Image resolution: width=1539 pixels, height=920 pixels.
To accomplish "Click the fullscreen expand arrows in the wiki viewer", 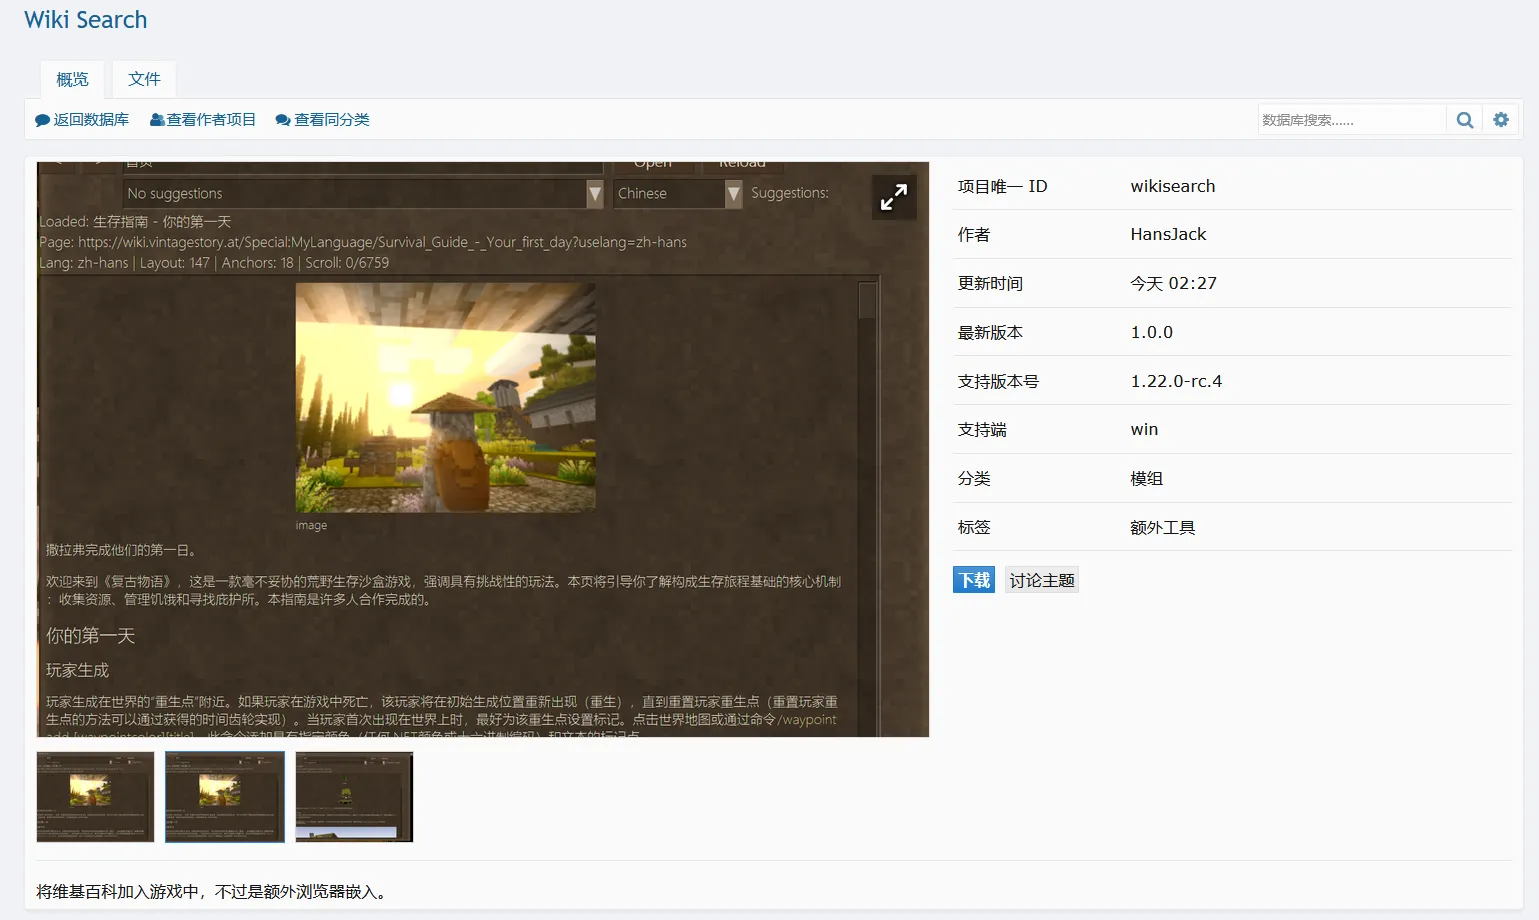I will pyautogui.click(x=893, y=196).
